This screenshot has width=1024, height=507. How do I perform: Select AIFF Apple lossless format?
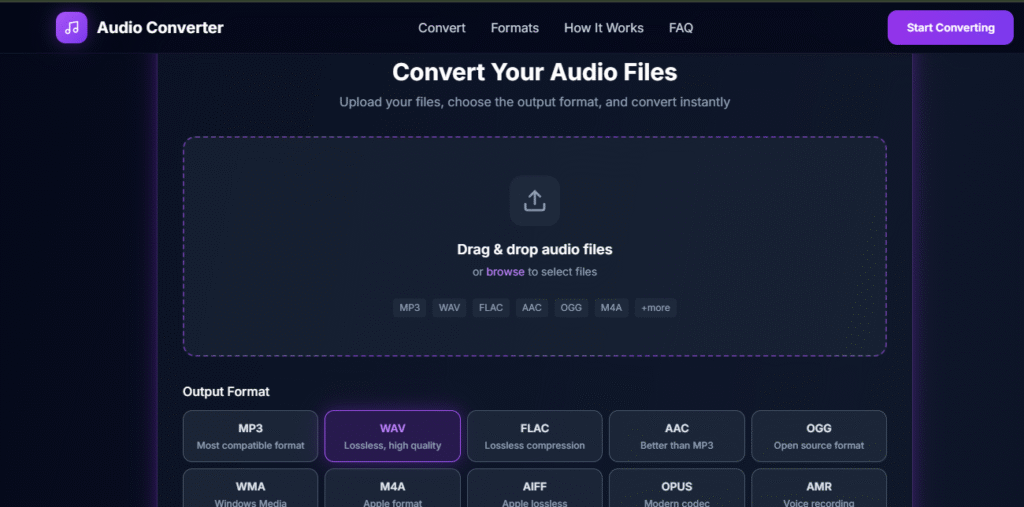click(x=534, y=490)
